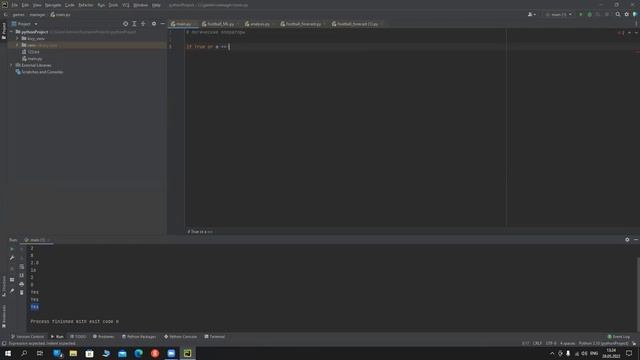Open Python Packages tool window
This screenshot has width=640, height=360.
[x=139, y=337]
